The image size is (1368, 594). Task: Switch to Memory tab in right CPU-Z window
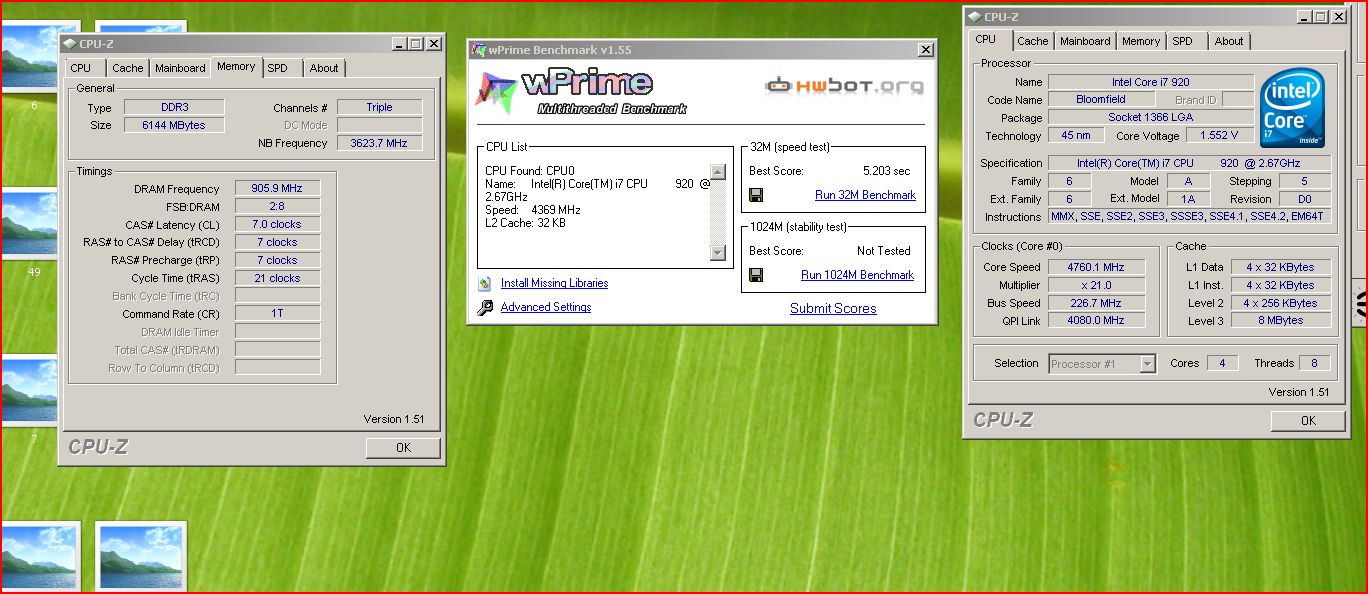(1141, 41)
